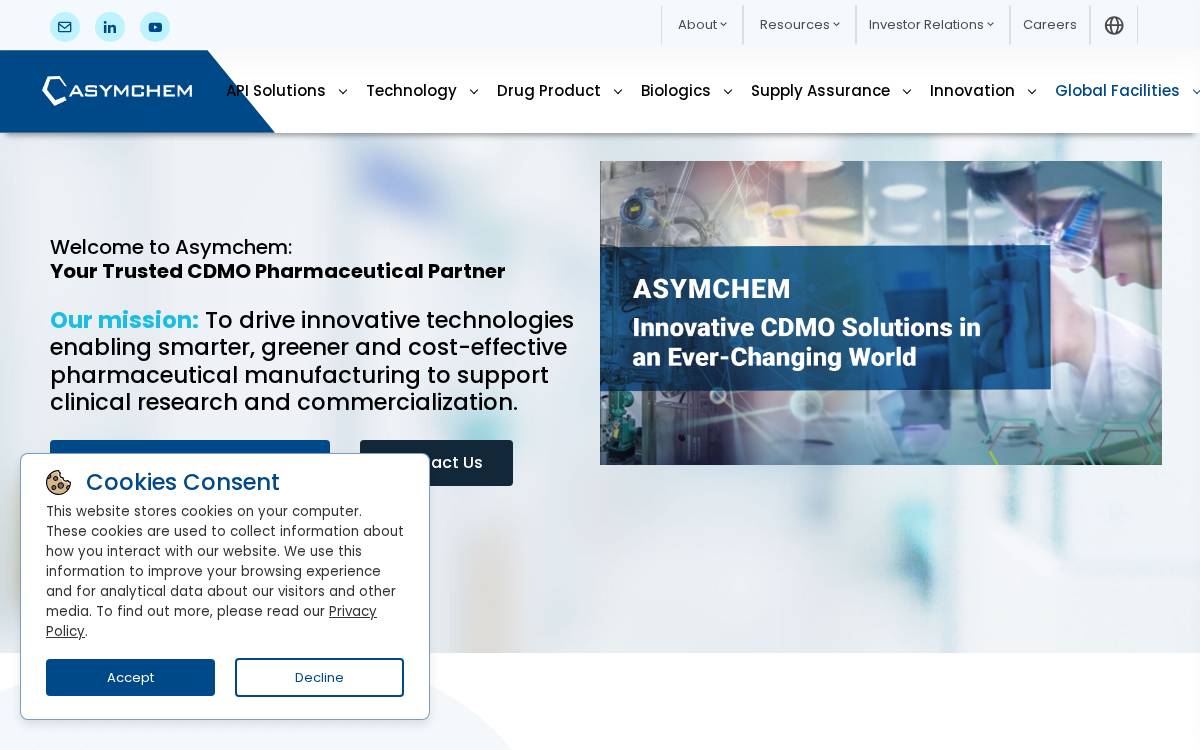Open the Innovation menu
Screen dimensions: 1200x750
(972, 91)
